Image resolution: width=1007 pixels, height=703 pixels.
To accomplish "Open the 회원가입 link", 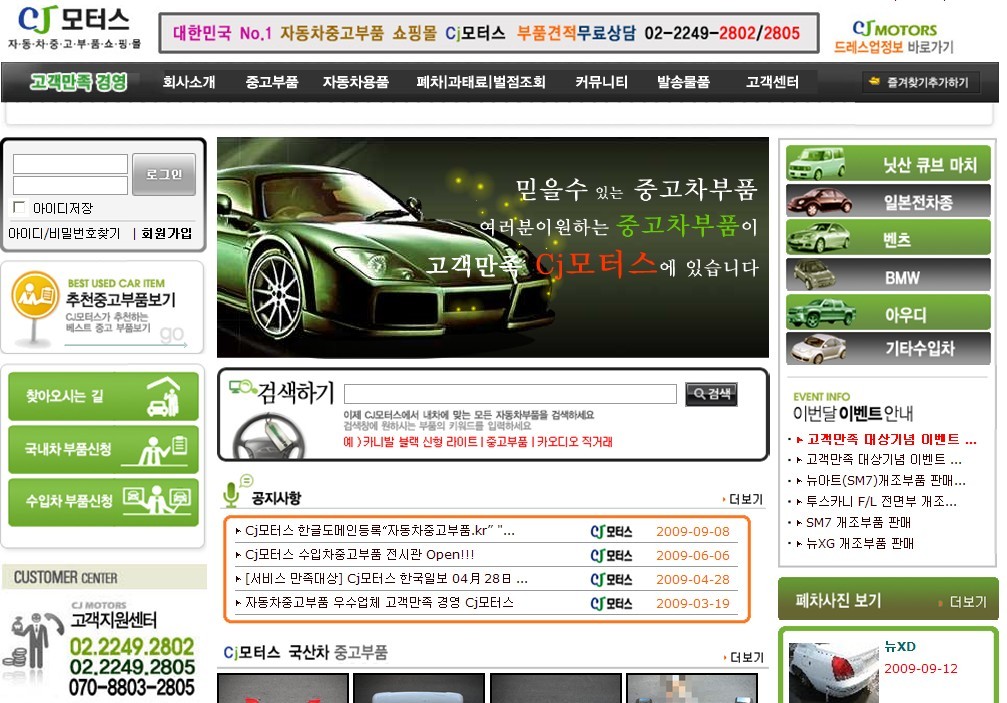I will click(167, 234).
